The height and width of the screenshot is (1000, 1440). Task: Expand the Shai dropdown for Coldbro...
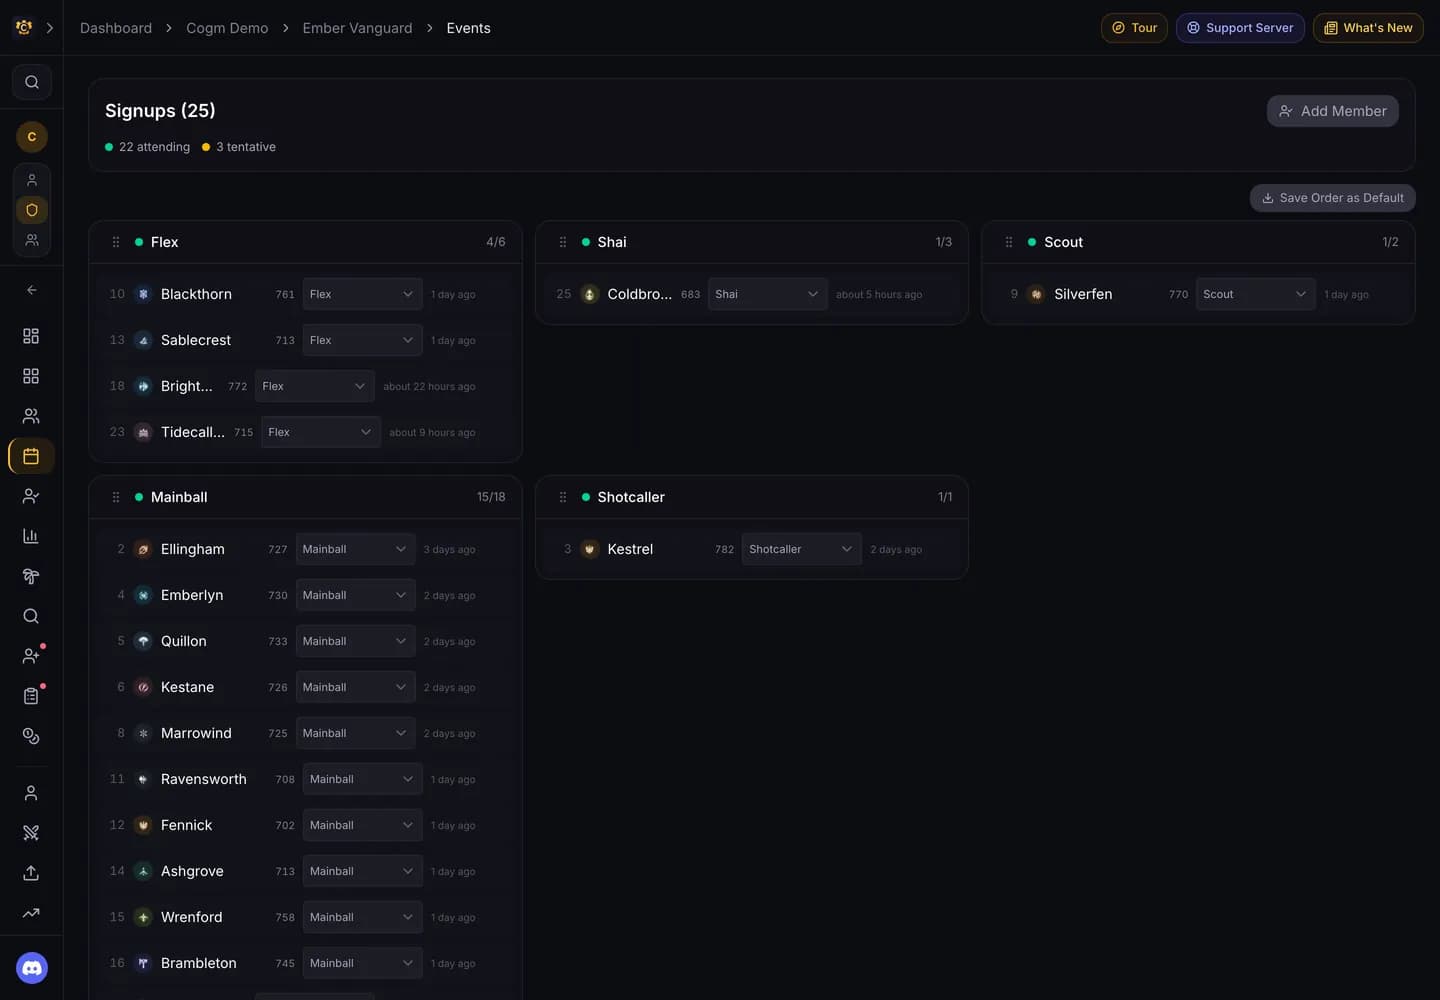[767, 294]
